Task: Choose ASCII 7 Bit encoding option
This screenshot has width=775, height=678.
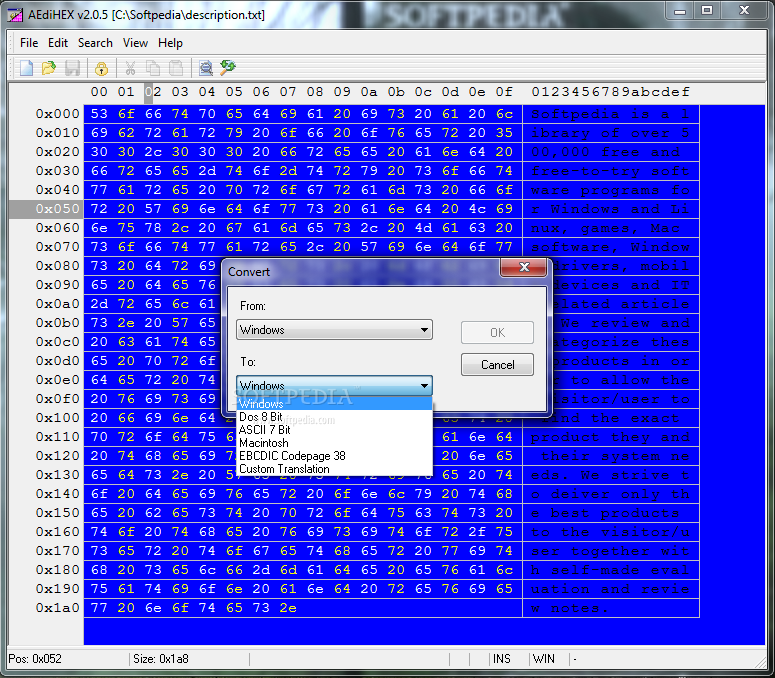Action: pos(335,430)
